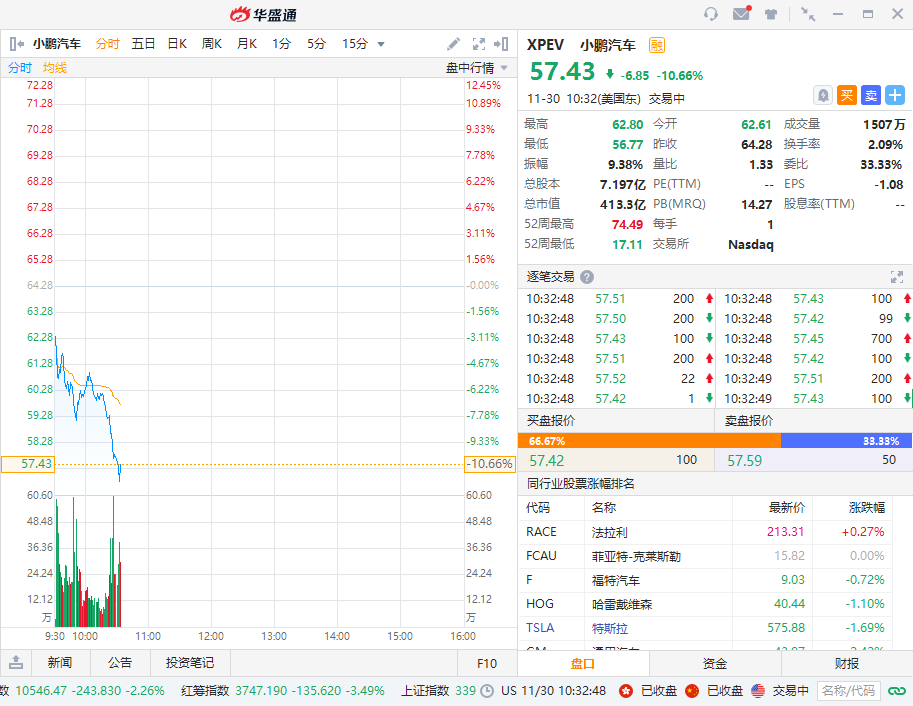913x706 pixels.
Task: Switch to 15分 chart tab
Action: pos(355,44)
